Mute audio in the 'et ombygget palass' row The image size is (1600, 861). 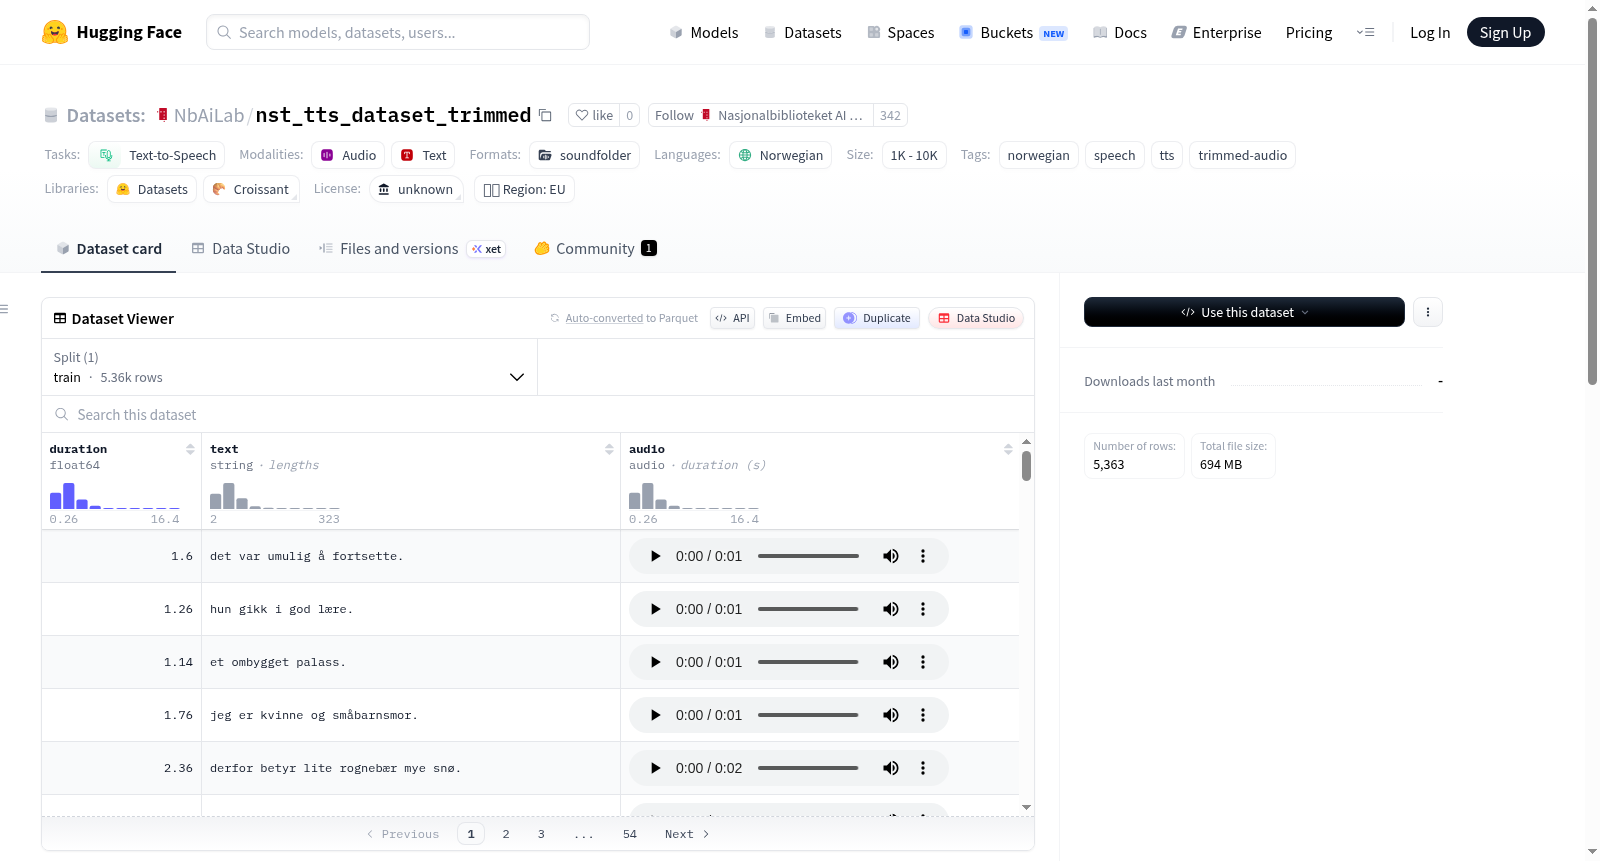click(x=890, y=662)
